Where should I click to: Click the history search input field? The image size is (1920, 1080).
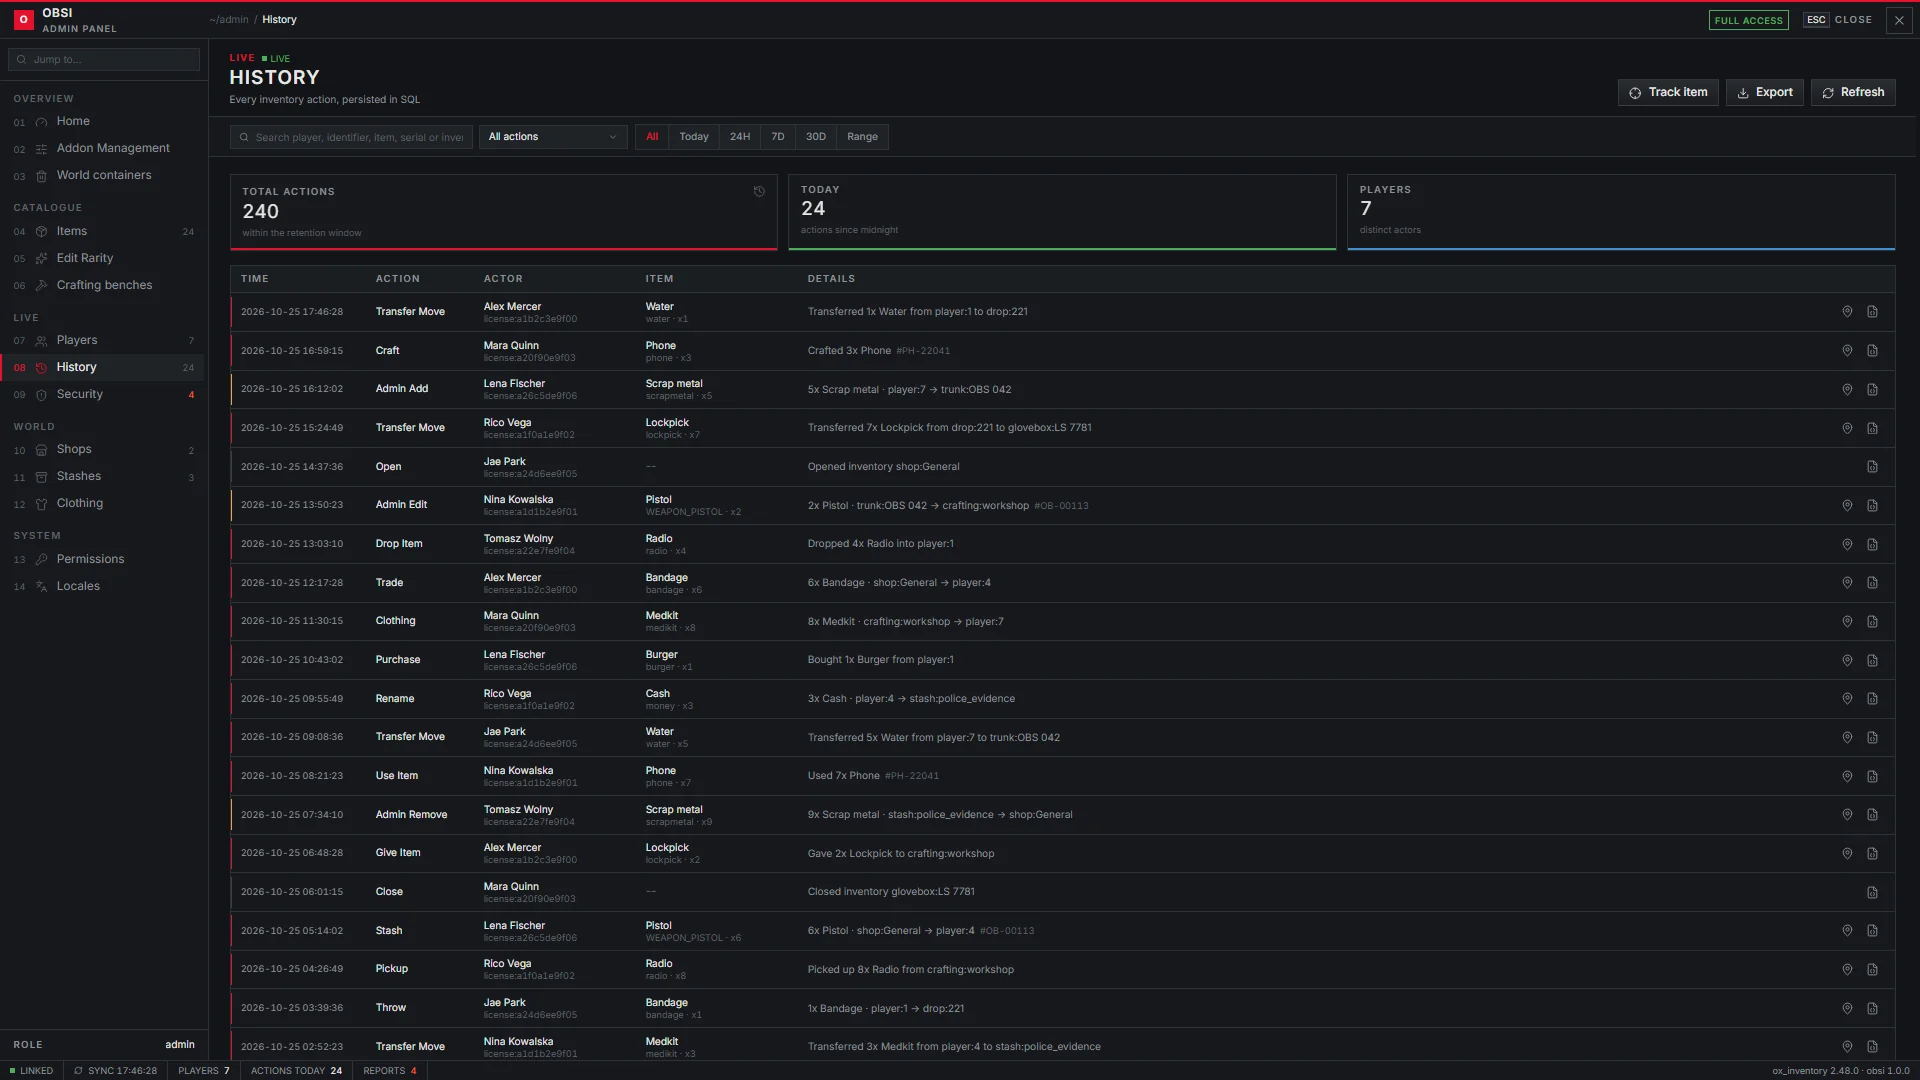tap(352, 137)
